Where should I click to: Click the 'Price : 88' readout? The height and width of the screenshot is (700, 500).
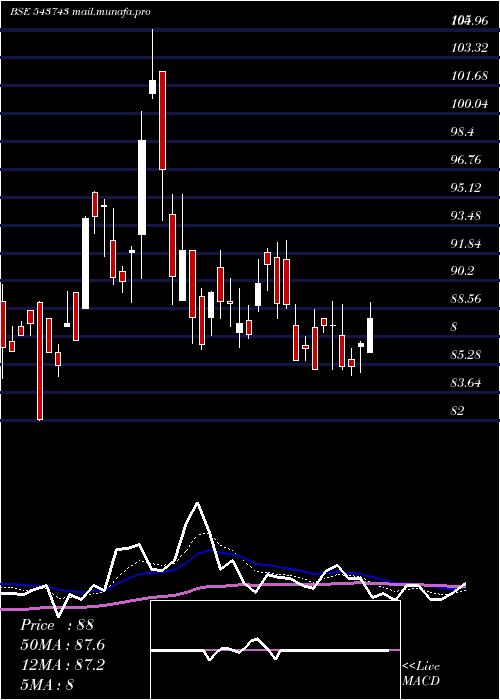tap(57, 625)
